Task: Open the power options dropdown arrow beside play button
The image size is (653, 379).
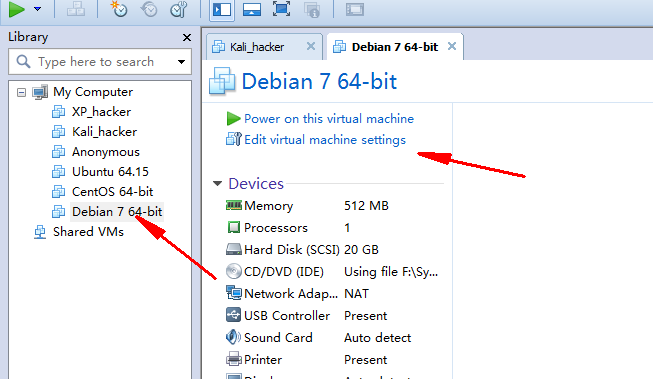Action: 37,9
